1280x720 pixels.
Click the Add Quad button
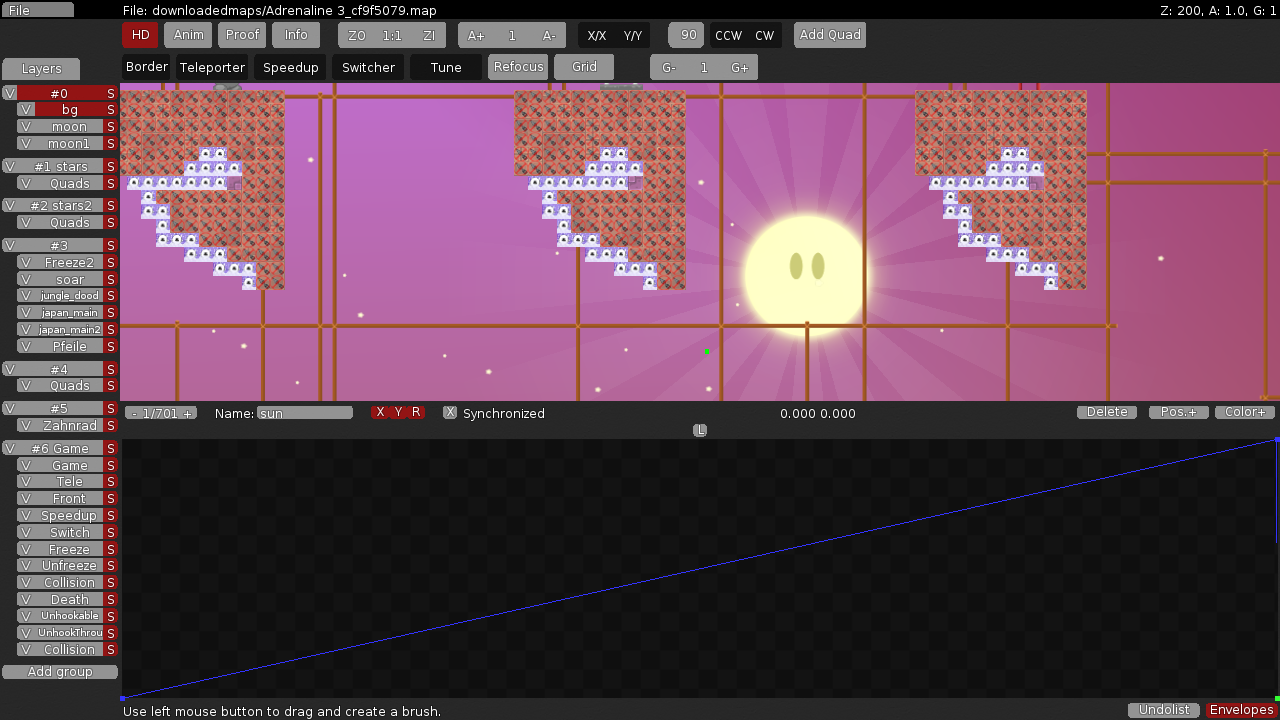[830, 35]
